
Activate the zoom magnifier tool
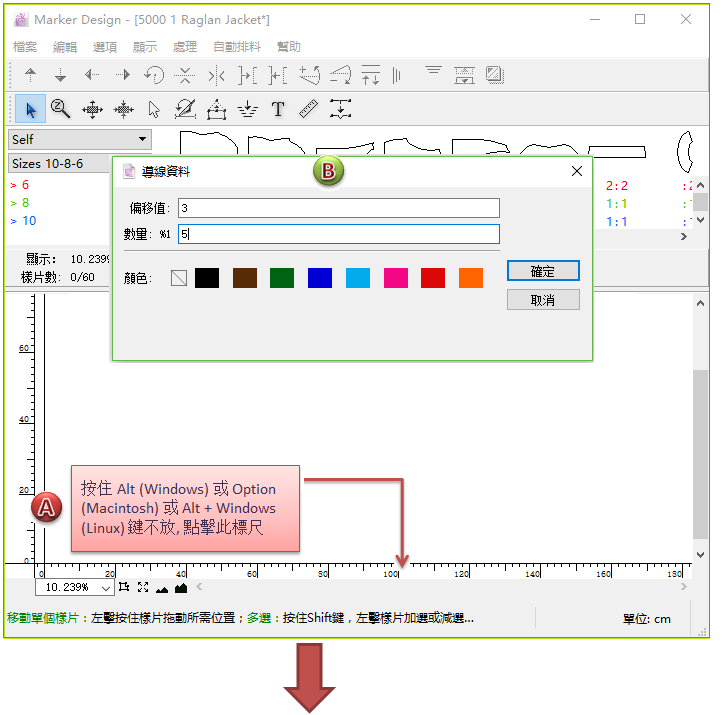[61, 109]
